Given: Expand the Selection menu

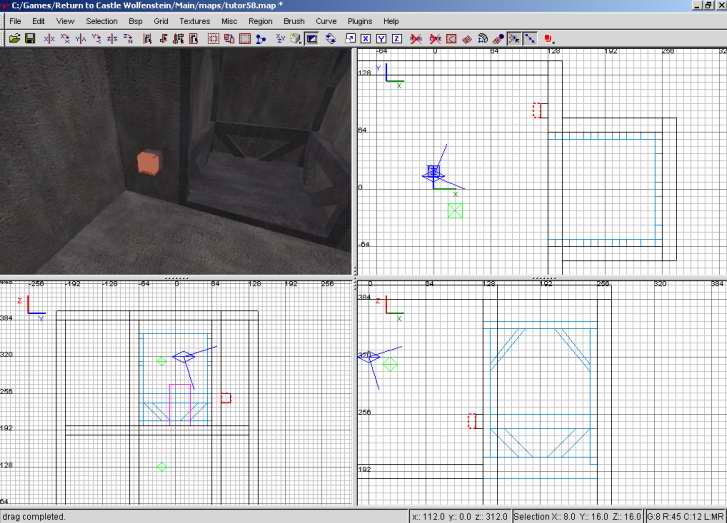Looking at the screenshot, I should [x=101, y=21].
